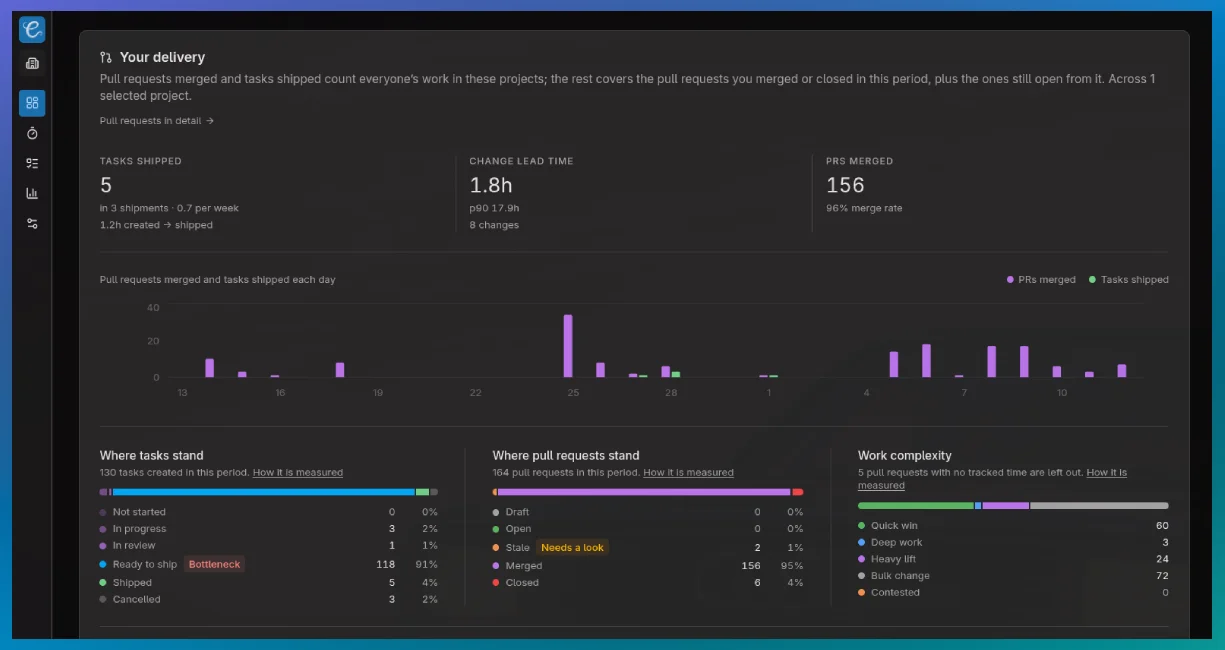
Task: Open How it is measured under Where pull requests stand
Action: 688,473
